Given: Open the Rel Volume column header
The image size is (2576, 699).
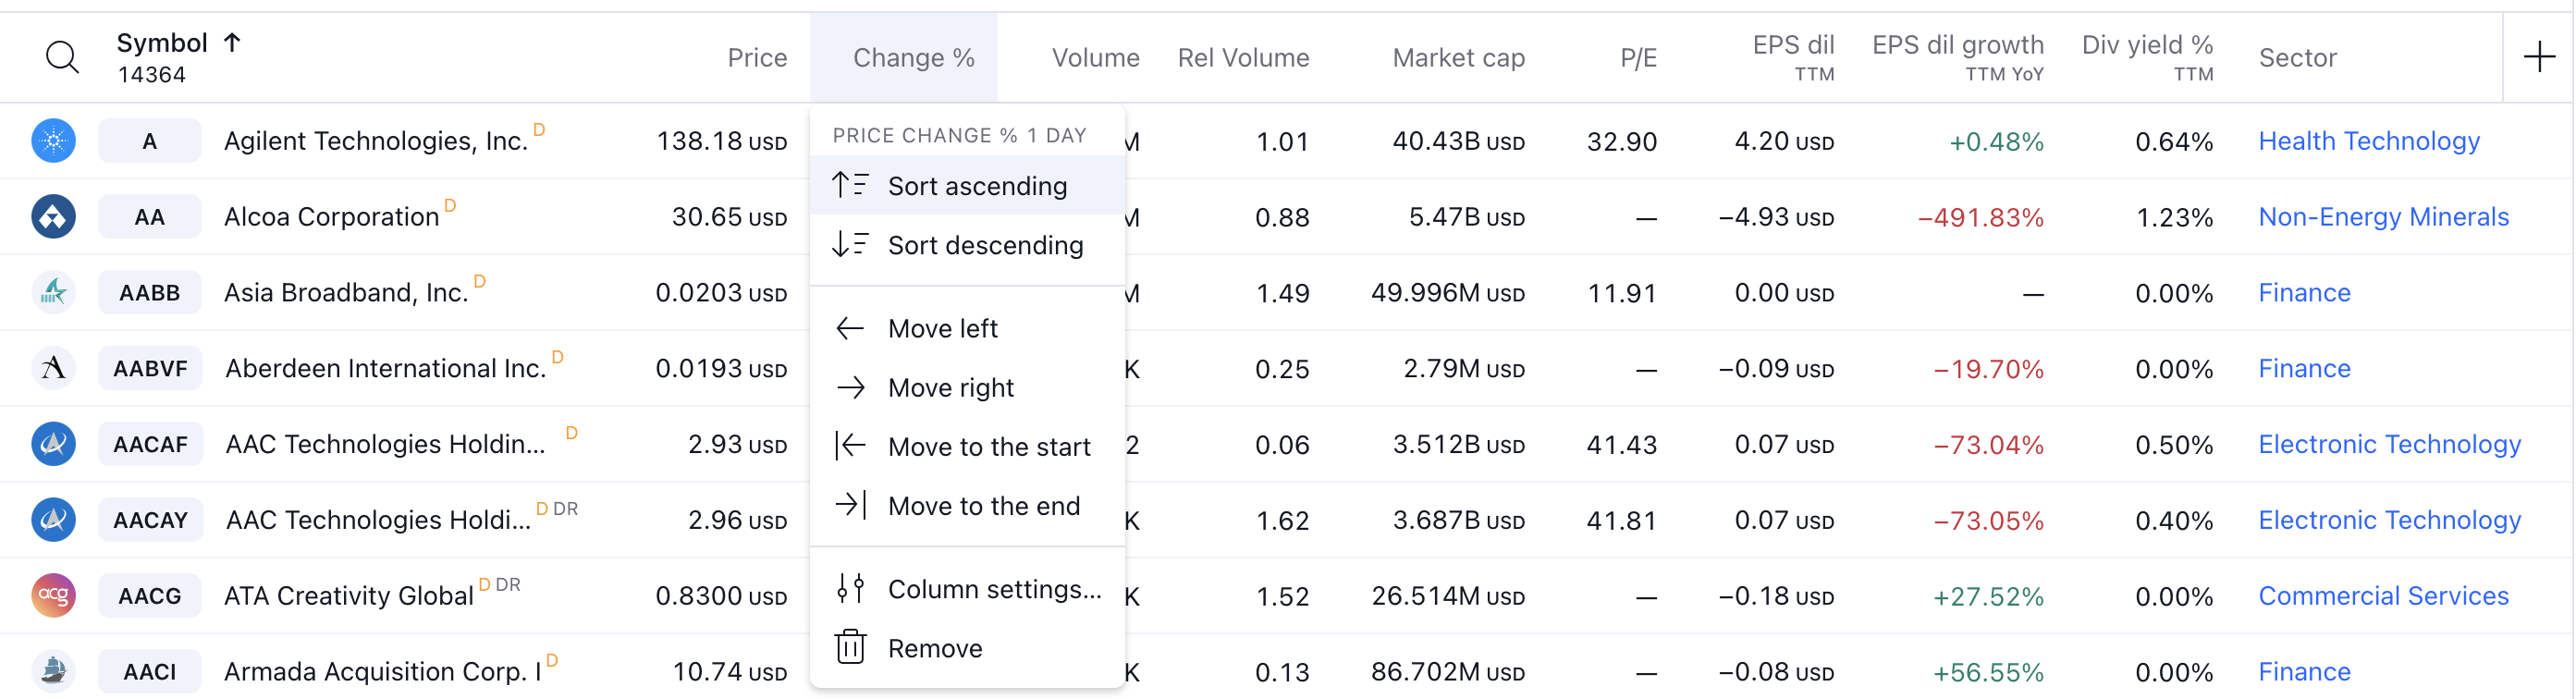Looking at the screenshot, I should tap(1243, 58).
